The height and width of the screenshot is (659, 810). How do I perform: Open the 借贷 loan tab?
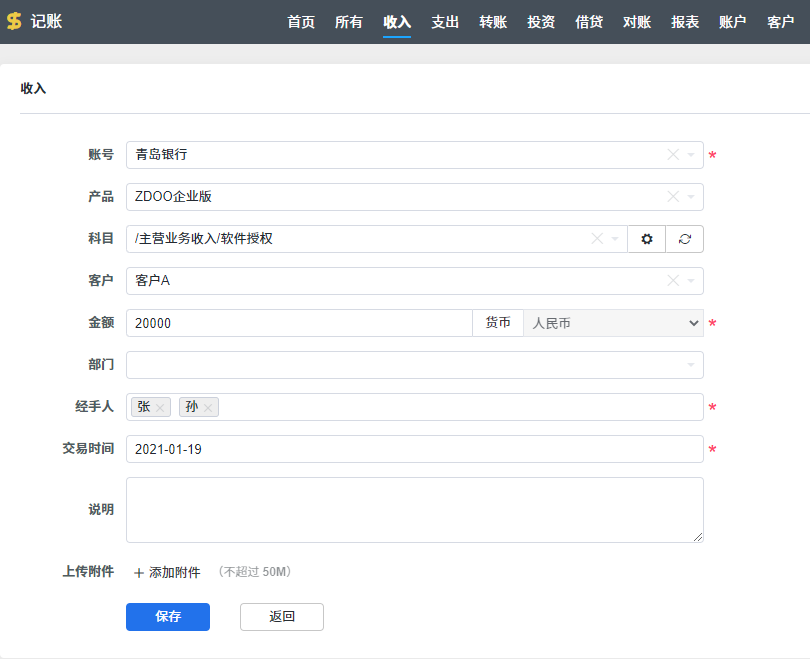click(x=589, y=22)
